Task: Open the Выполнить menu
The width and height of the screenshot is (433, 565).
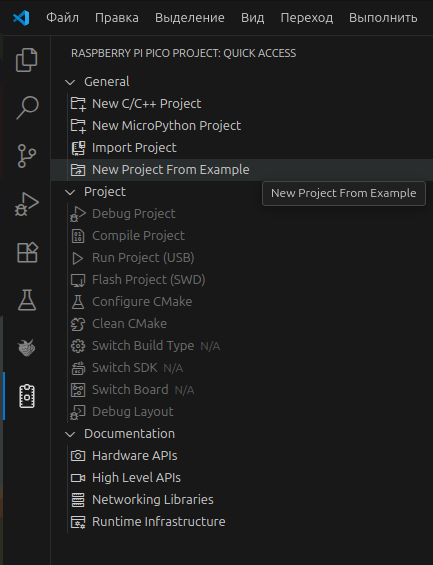Action: [x=383, y=18]
